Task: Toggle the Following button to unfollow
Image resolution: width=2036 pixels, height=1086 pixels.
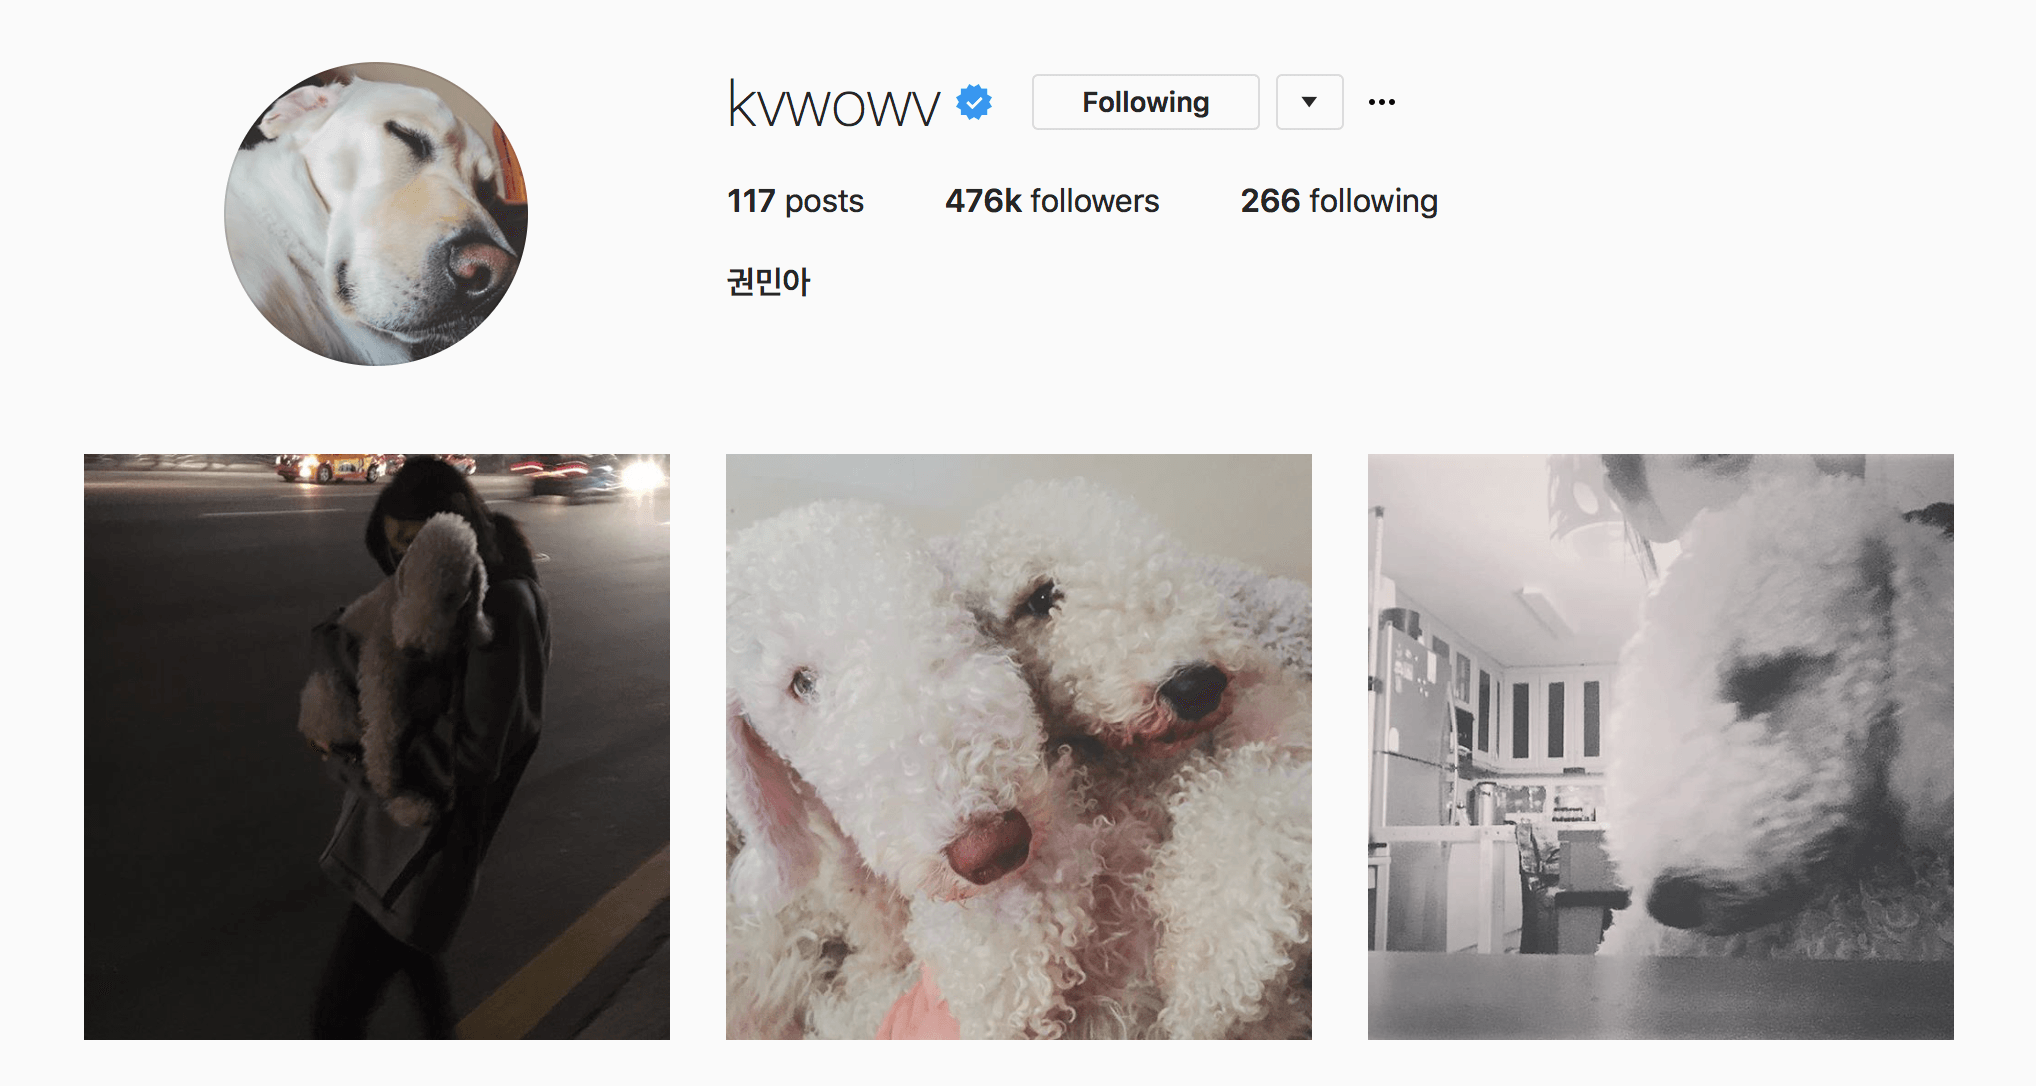Action: (x=1145, y=102)
